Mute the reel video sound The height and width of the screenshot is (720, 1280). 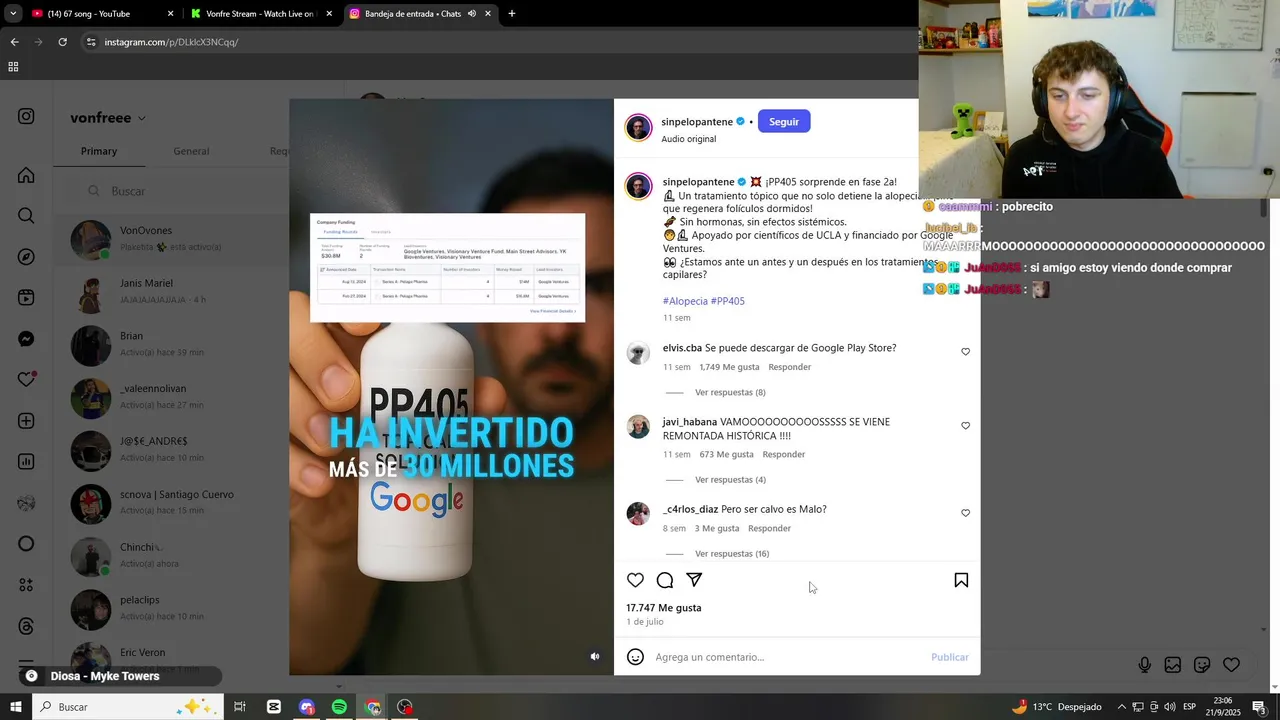click(x=595, y=657)
